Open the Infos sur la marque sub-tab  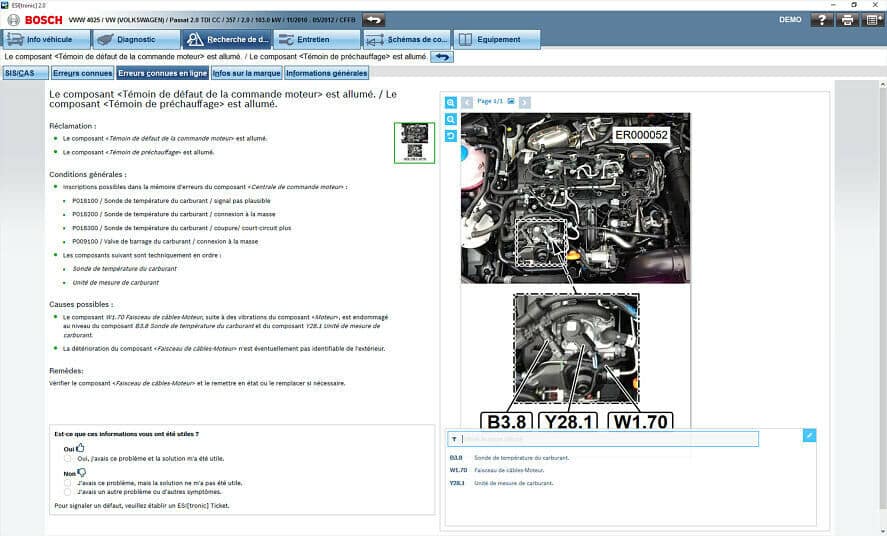pos(246,73)
